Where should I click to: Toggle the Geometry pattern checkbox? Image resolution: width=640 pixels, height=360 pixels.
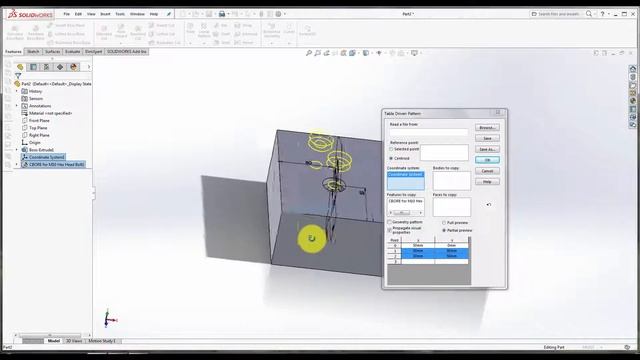click(x=389, y=222)
